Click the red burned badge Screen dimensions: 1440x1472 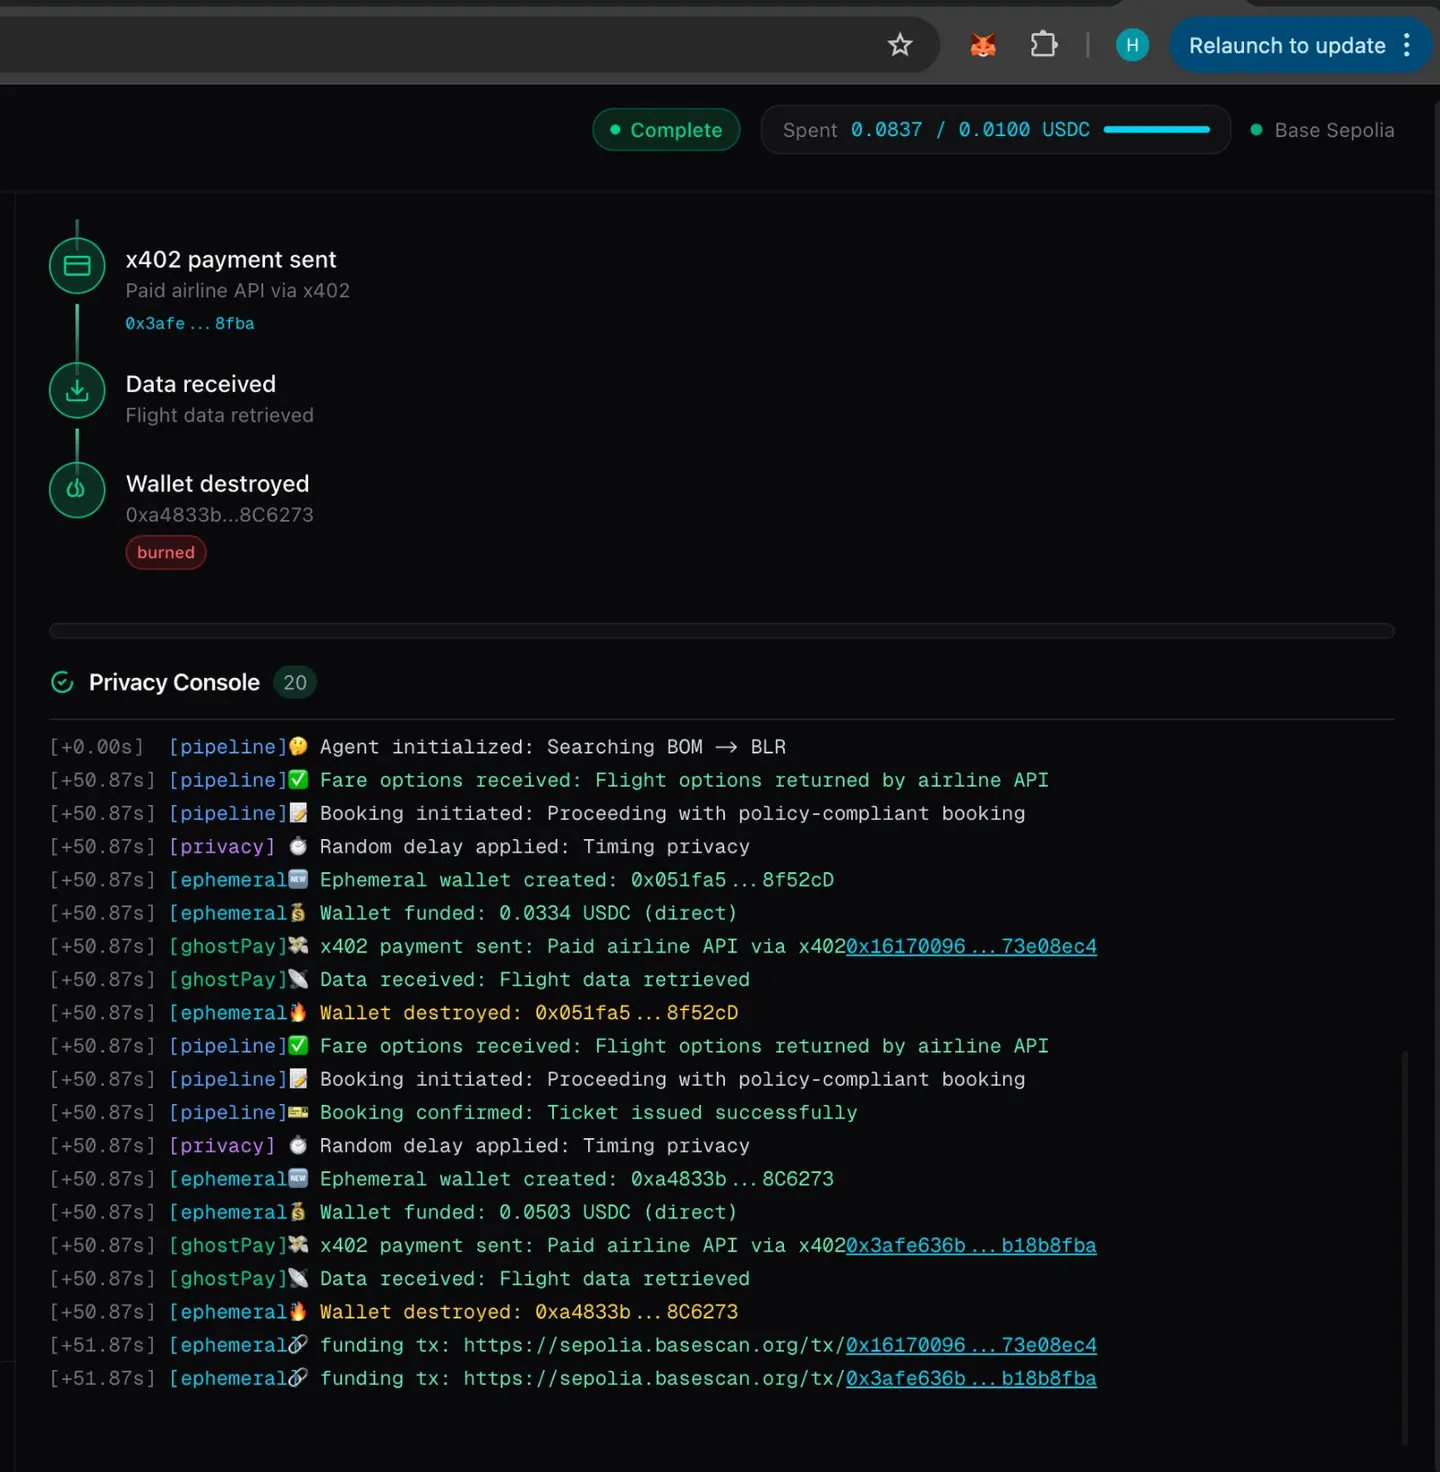tap(166, 552)
